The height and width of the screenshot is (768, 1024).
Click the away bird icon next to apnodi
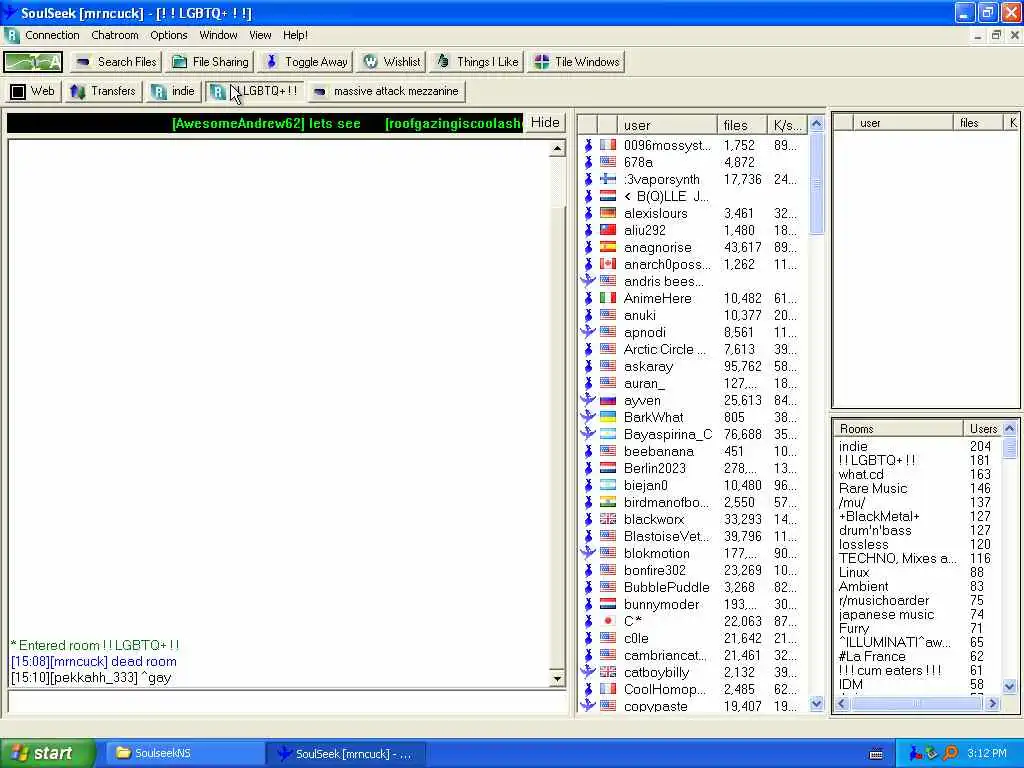coord(588,332)
